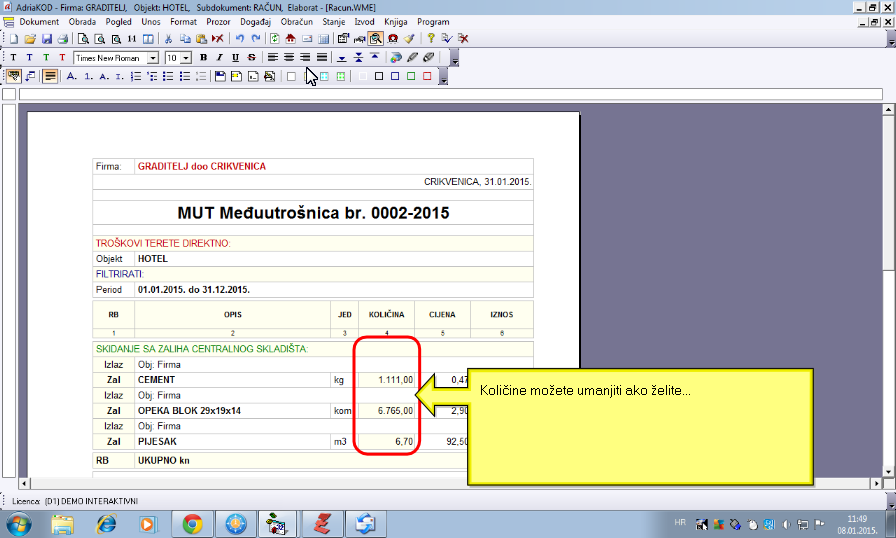Toggle bold formatting
The image size is (896, 538).
pos(203,58)
